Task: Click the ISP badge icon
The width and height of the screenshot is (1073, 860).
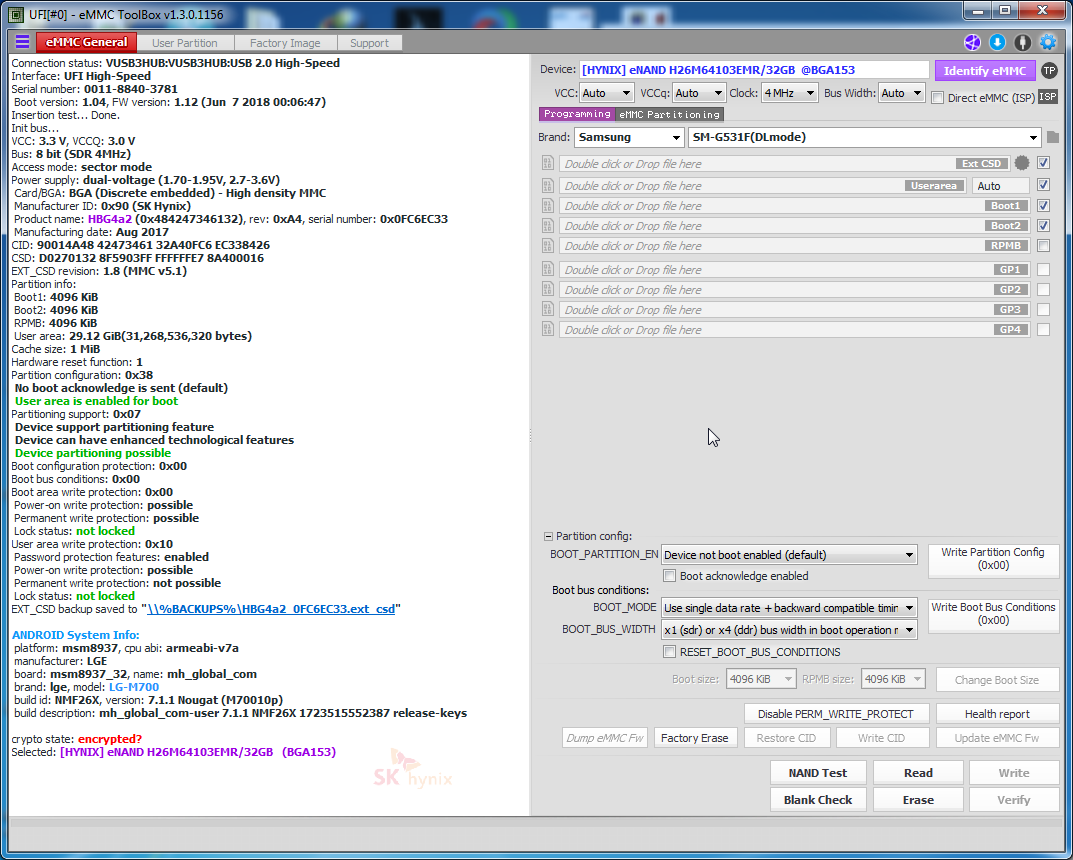Action: (1048, 96)
